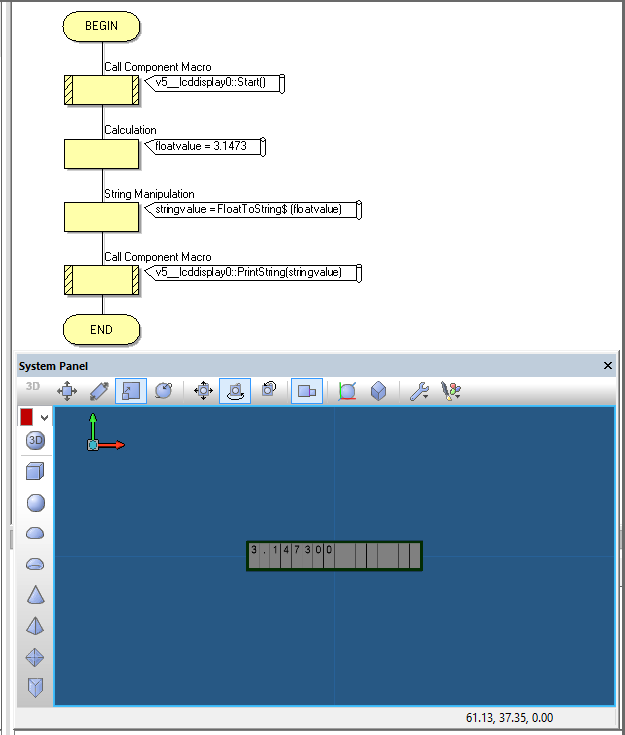This screenshot has width=625, height=735.
Task: Select the END flowchart node
Action: click(101, 329)
